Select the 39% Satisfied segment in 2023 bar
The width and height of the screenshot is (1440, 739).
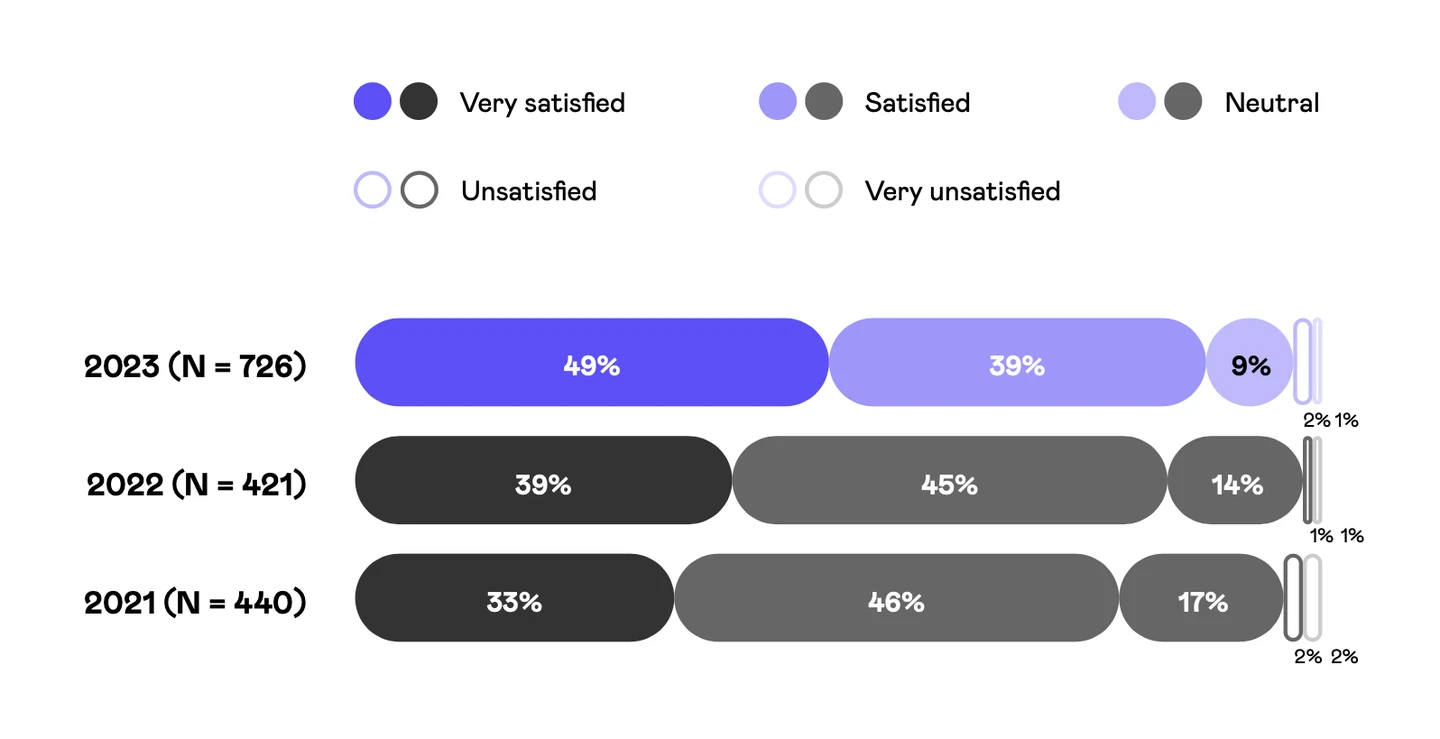[x=1016, y=363]
